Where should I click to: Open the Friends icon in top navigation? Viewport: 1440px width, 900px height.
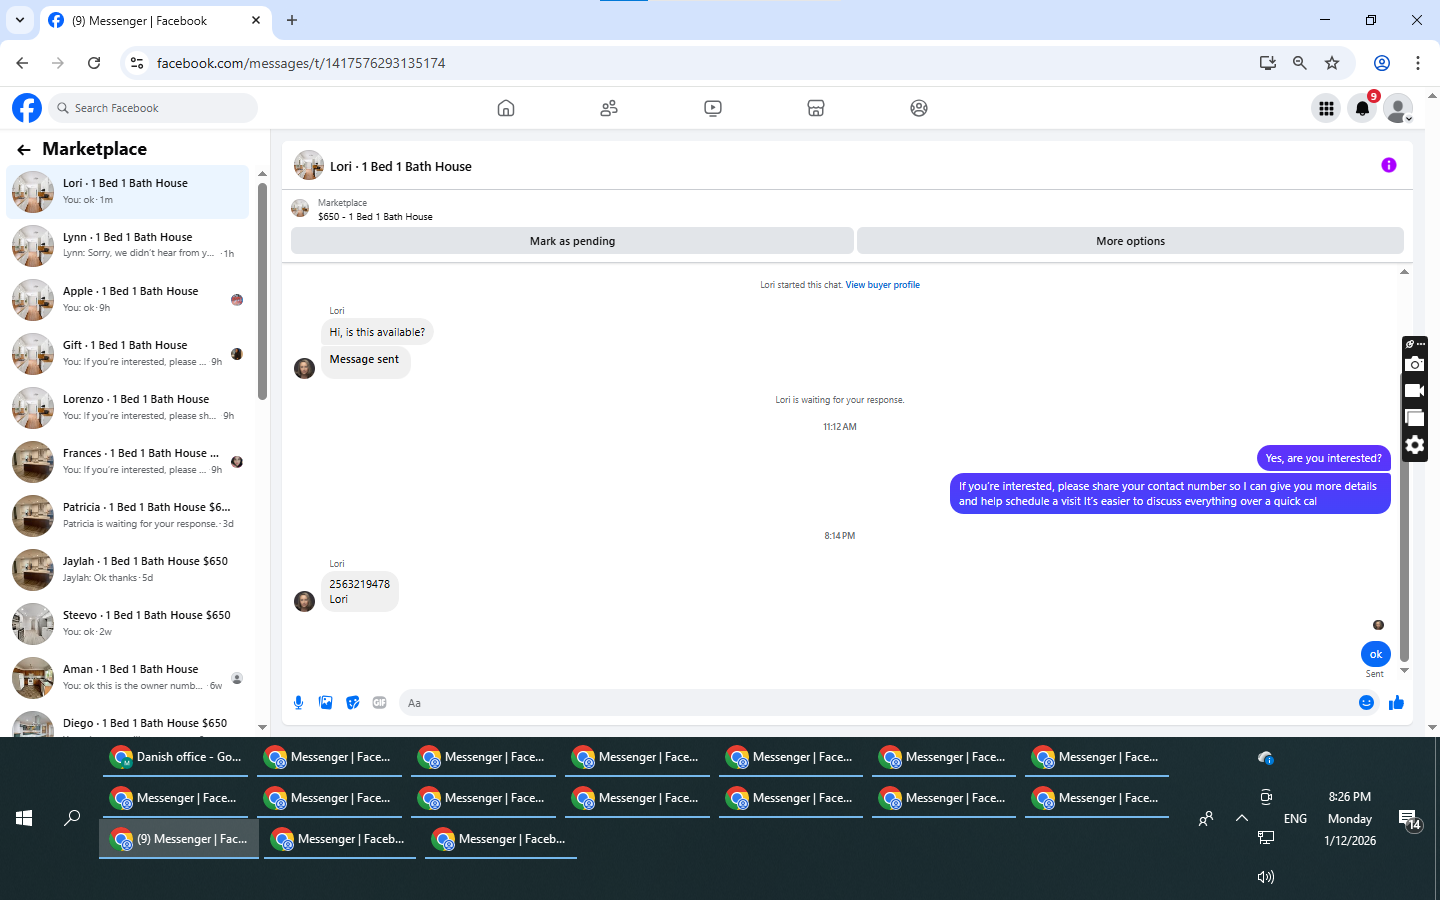(609, 108)
